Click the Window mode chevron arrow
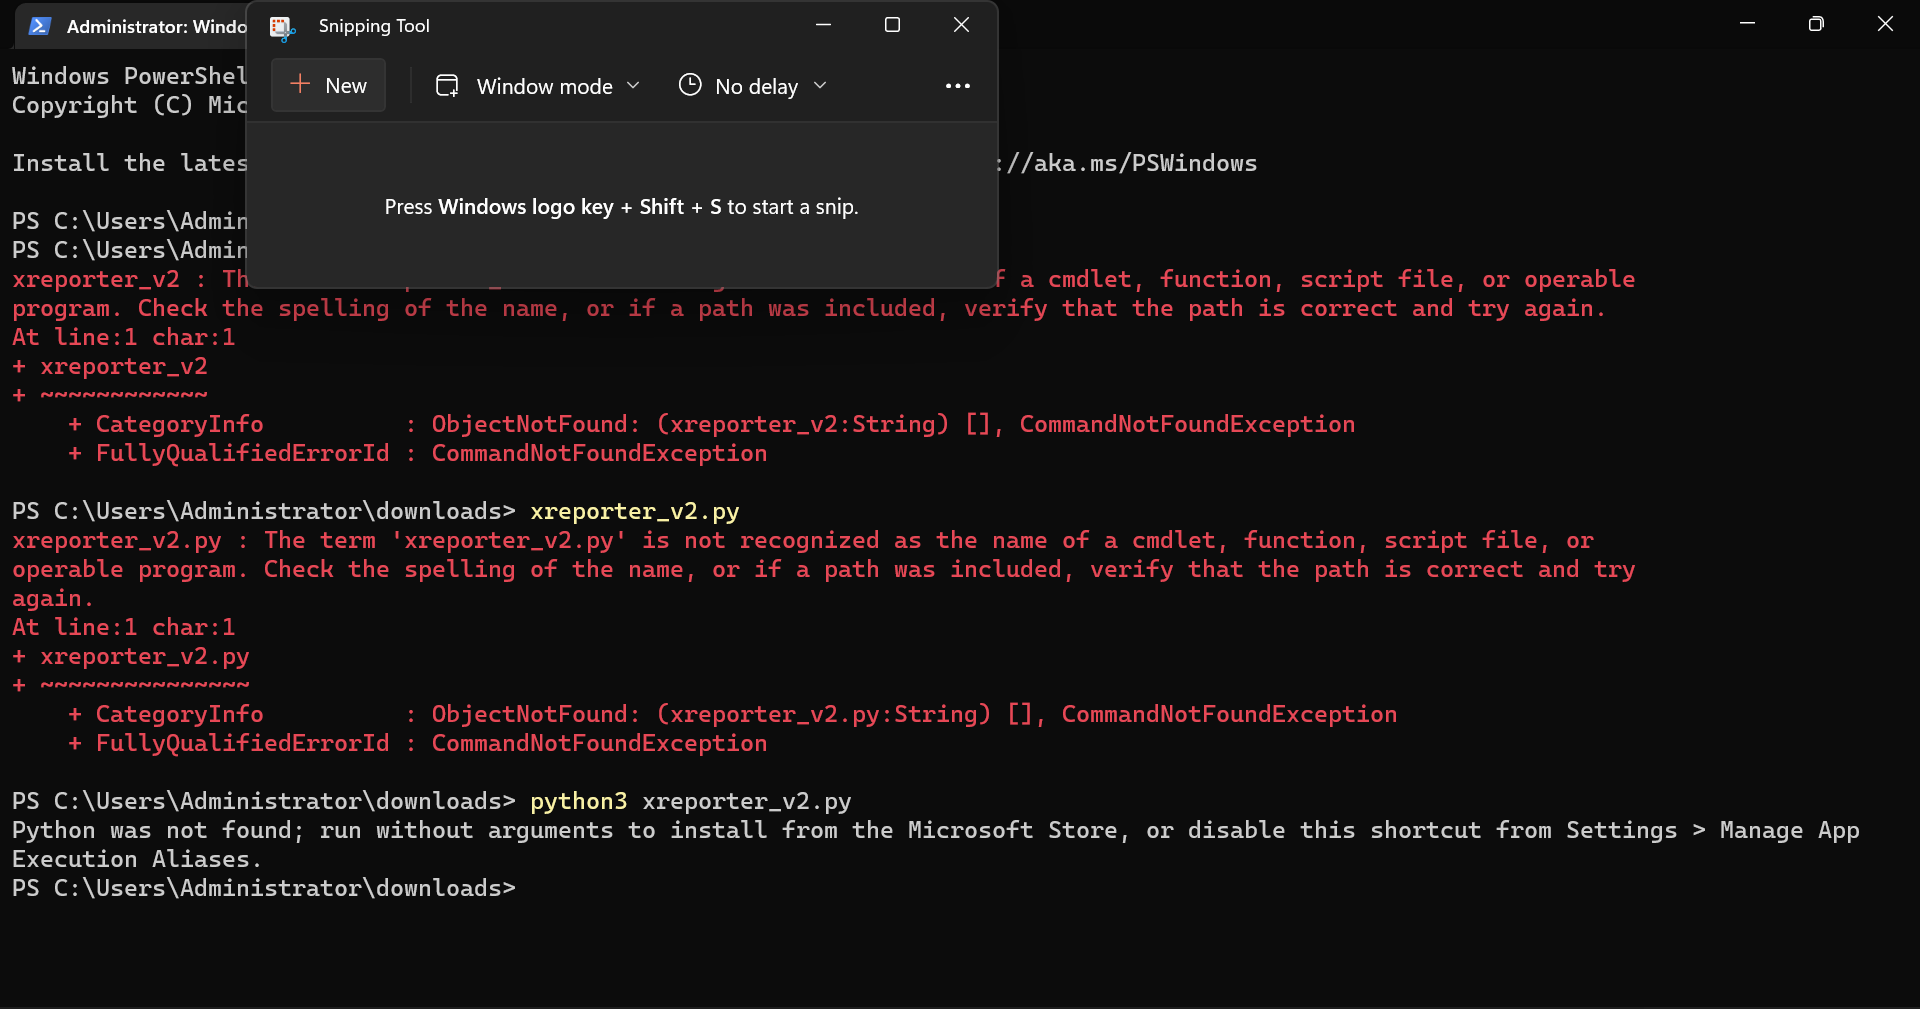This screenshot has height=1009, width=1920. click(x=633, y=86)
